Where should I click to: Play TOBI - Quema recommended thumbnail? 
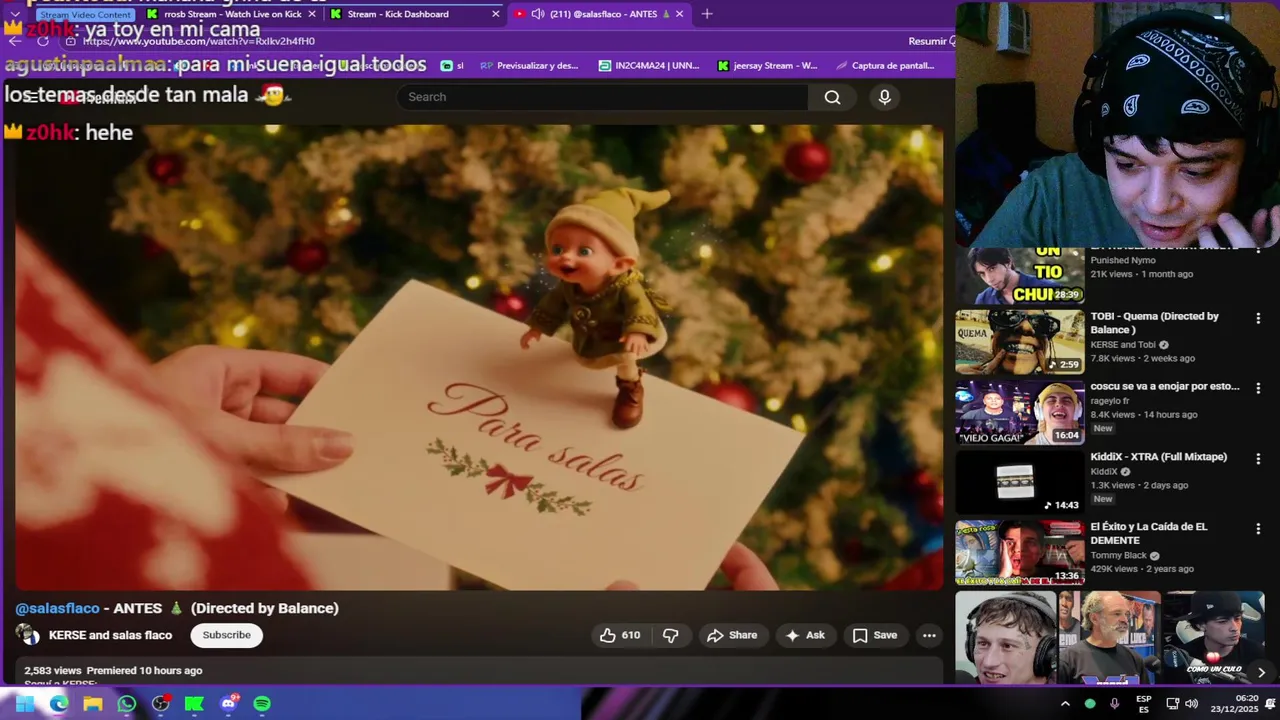click(1019, 341)
